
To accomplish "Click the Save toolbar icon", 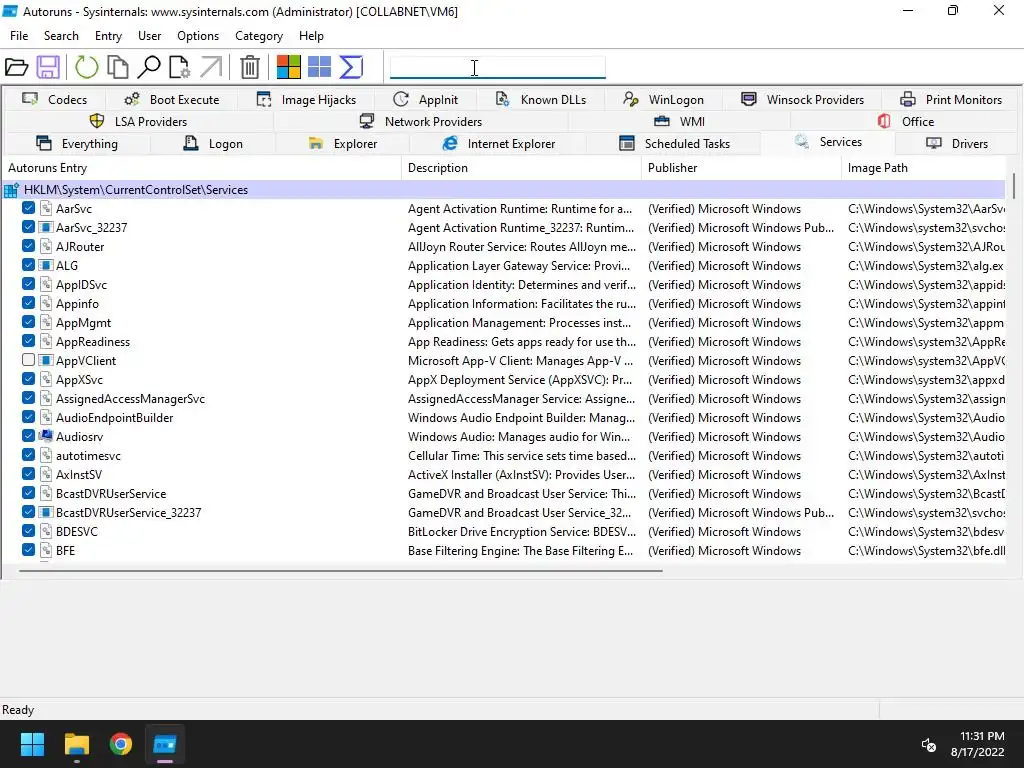I will [x=48, y=67].
